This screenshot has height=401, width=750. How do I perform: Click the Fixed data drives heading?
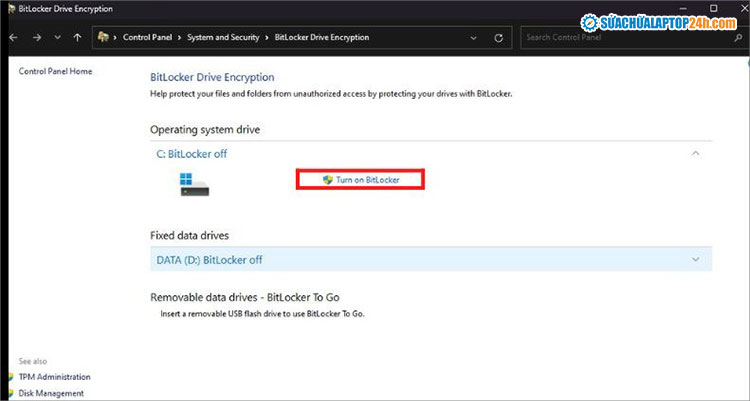[189, 235]
